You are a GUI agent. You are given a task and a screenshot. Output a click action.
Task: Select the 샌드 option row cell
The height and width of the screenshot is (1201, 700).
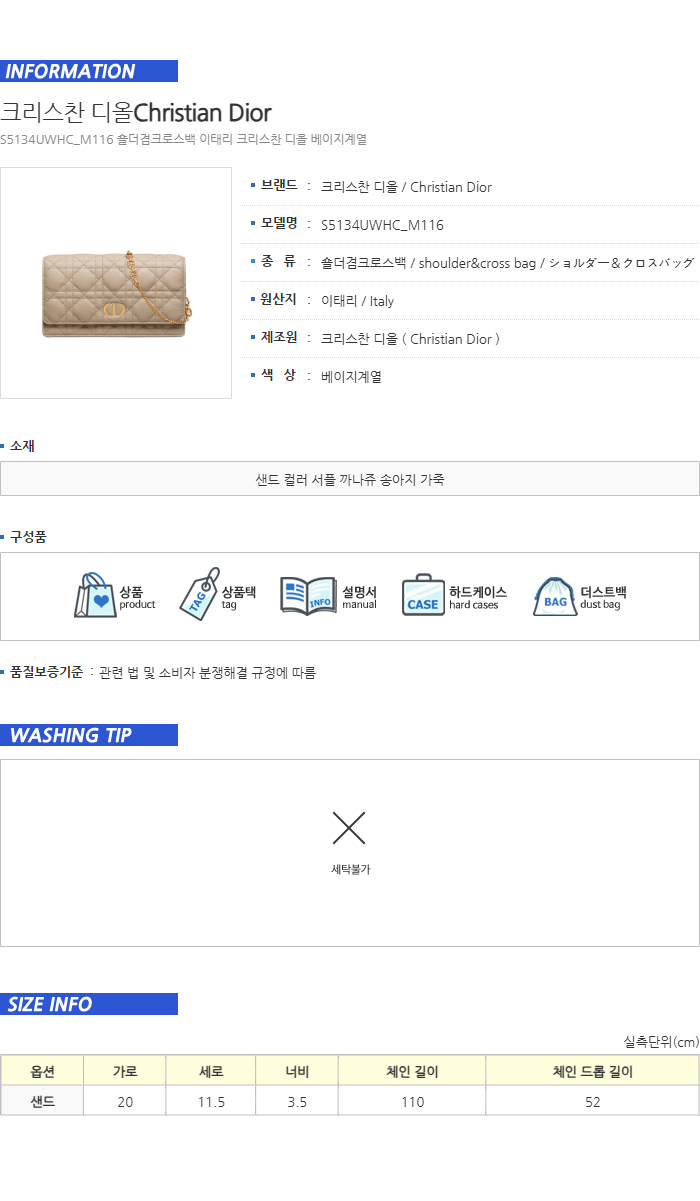pyautogui.click(x=42, y=1101)
